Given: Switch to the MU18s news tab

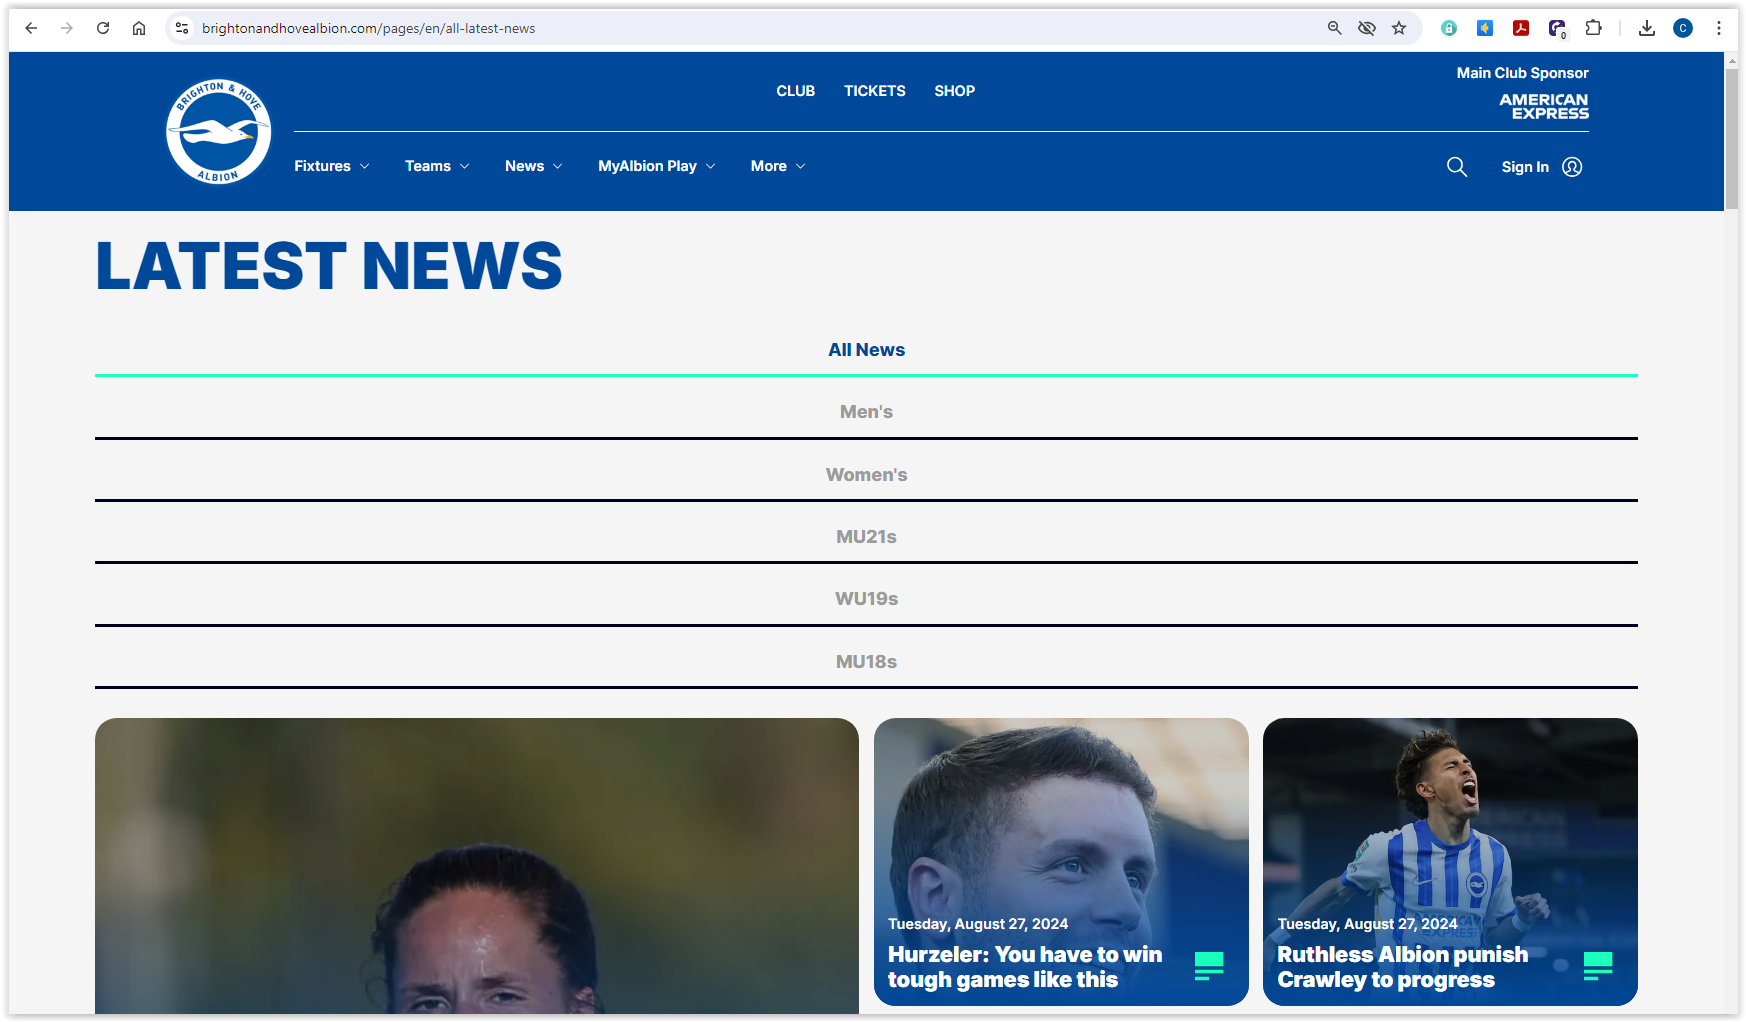Looking at the screenshot, I should [x=866, y=662].
